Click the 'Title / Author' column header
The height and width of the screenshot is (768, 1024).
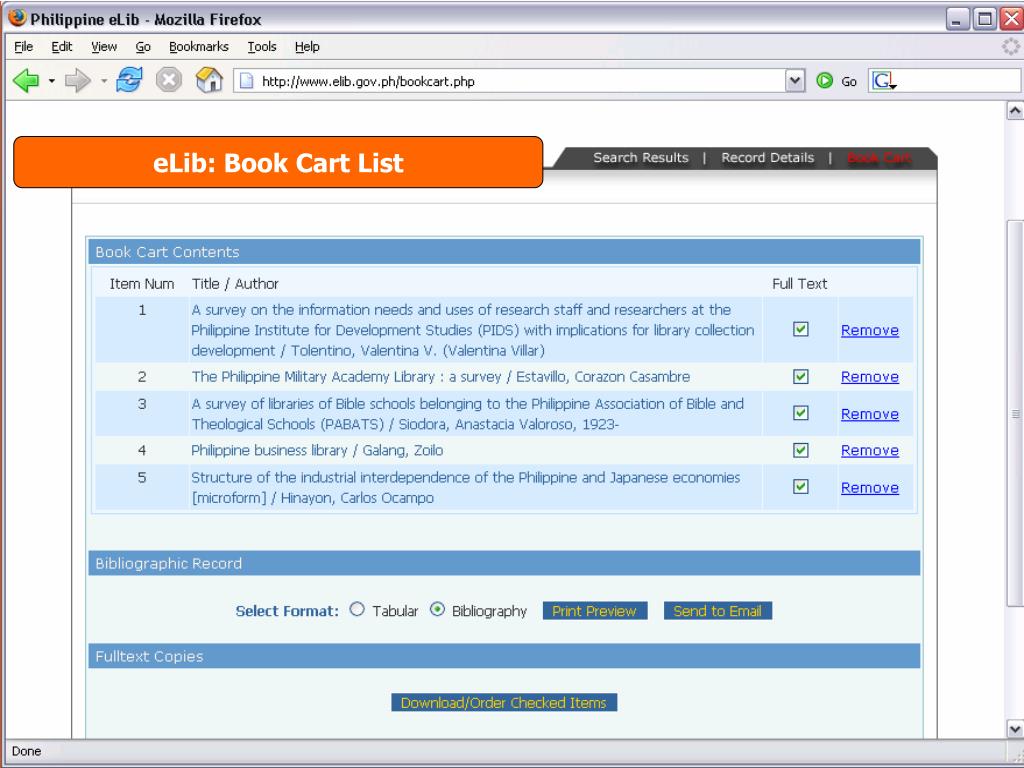coord(235,283)
